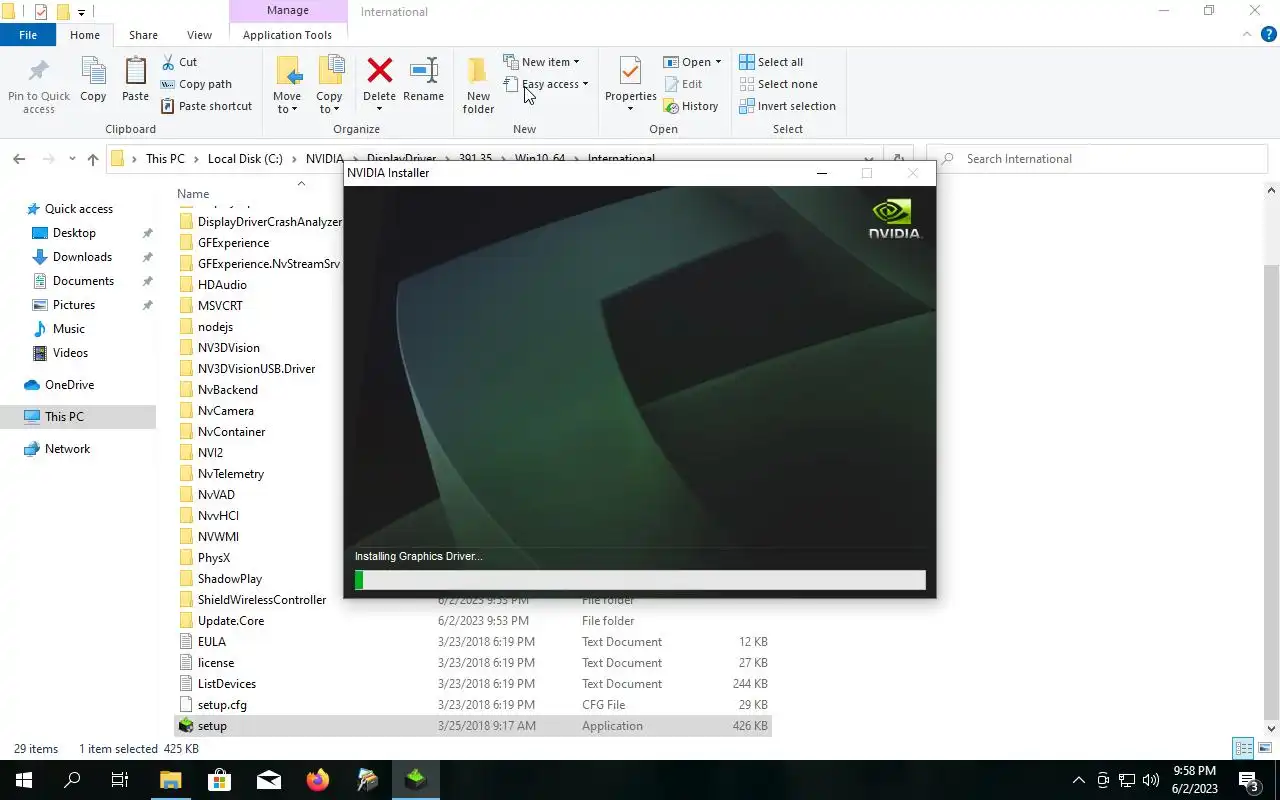Expand the Open dropdown arrow
Screen dimensions: 1280x800
pyautogui.click(x=718, y=62)
